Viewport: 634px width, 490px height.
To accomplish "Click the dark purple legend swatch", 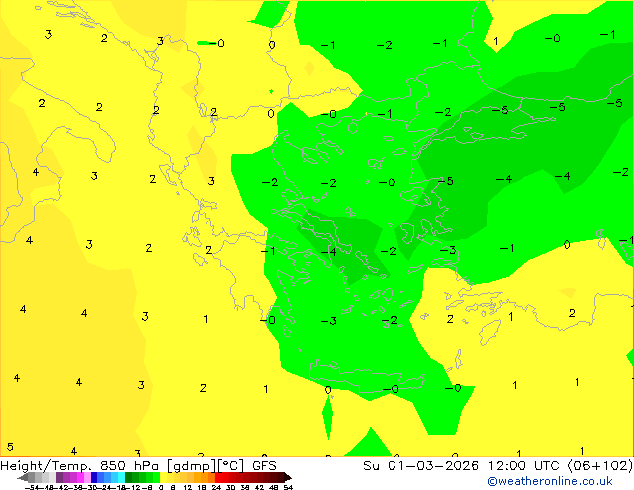I will (x=59, y=477).
